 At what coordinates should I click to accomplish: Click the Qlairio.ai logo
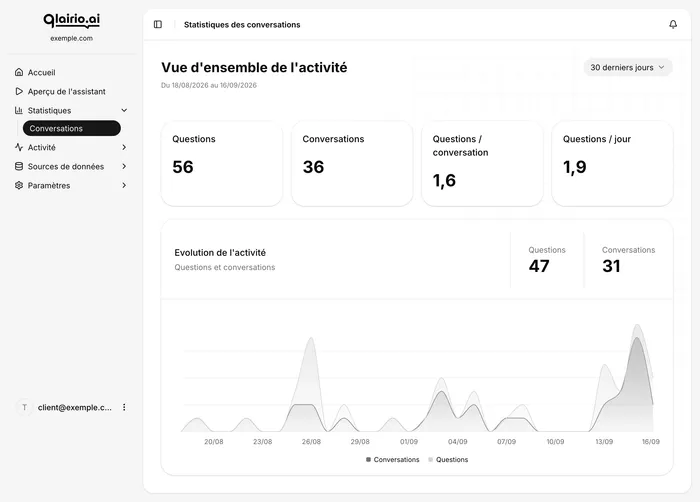[71, 21]
